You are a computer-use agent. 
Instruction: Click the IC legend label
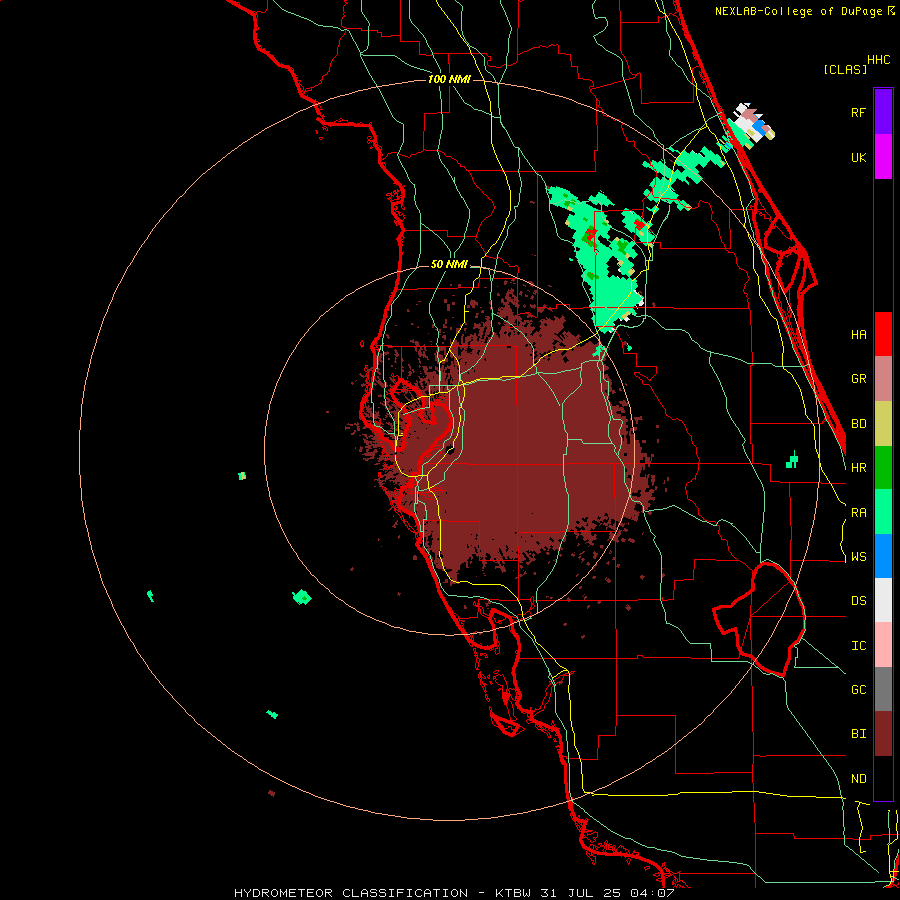[x=858, y=646]
